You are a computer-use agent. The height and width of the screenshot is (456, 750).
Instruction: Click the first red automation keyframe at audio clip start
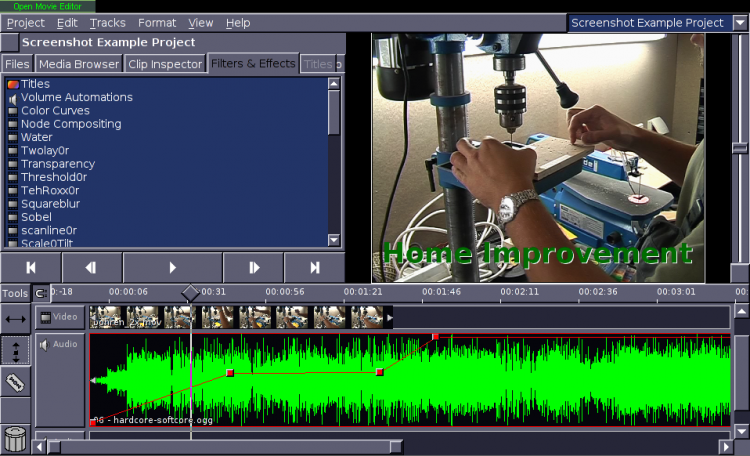click(93, 423)
